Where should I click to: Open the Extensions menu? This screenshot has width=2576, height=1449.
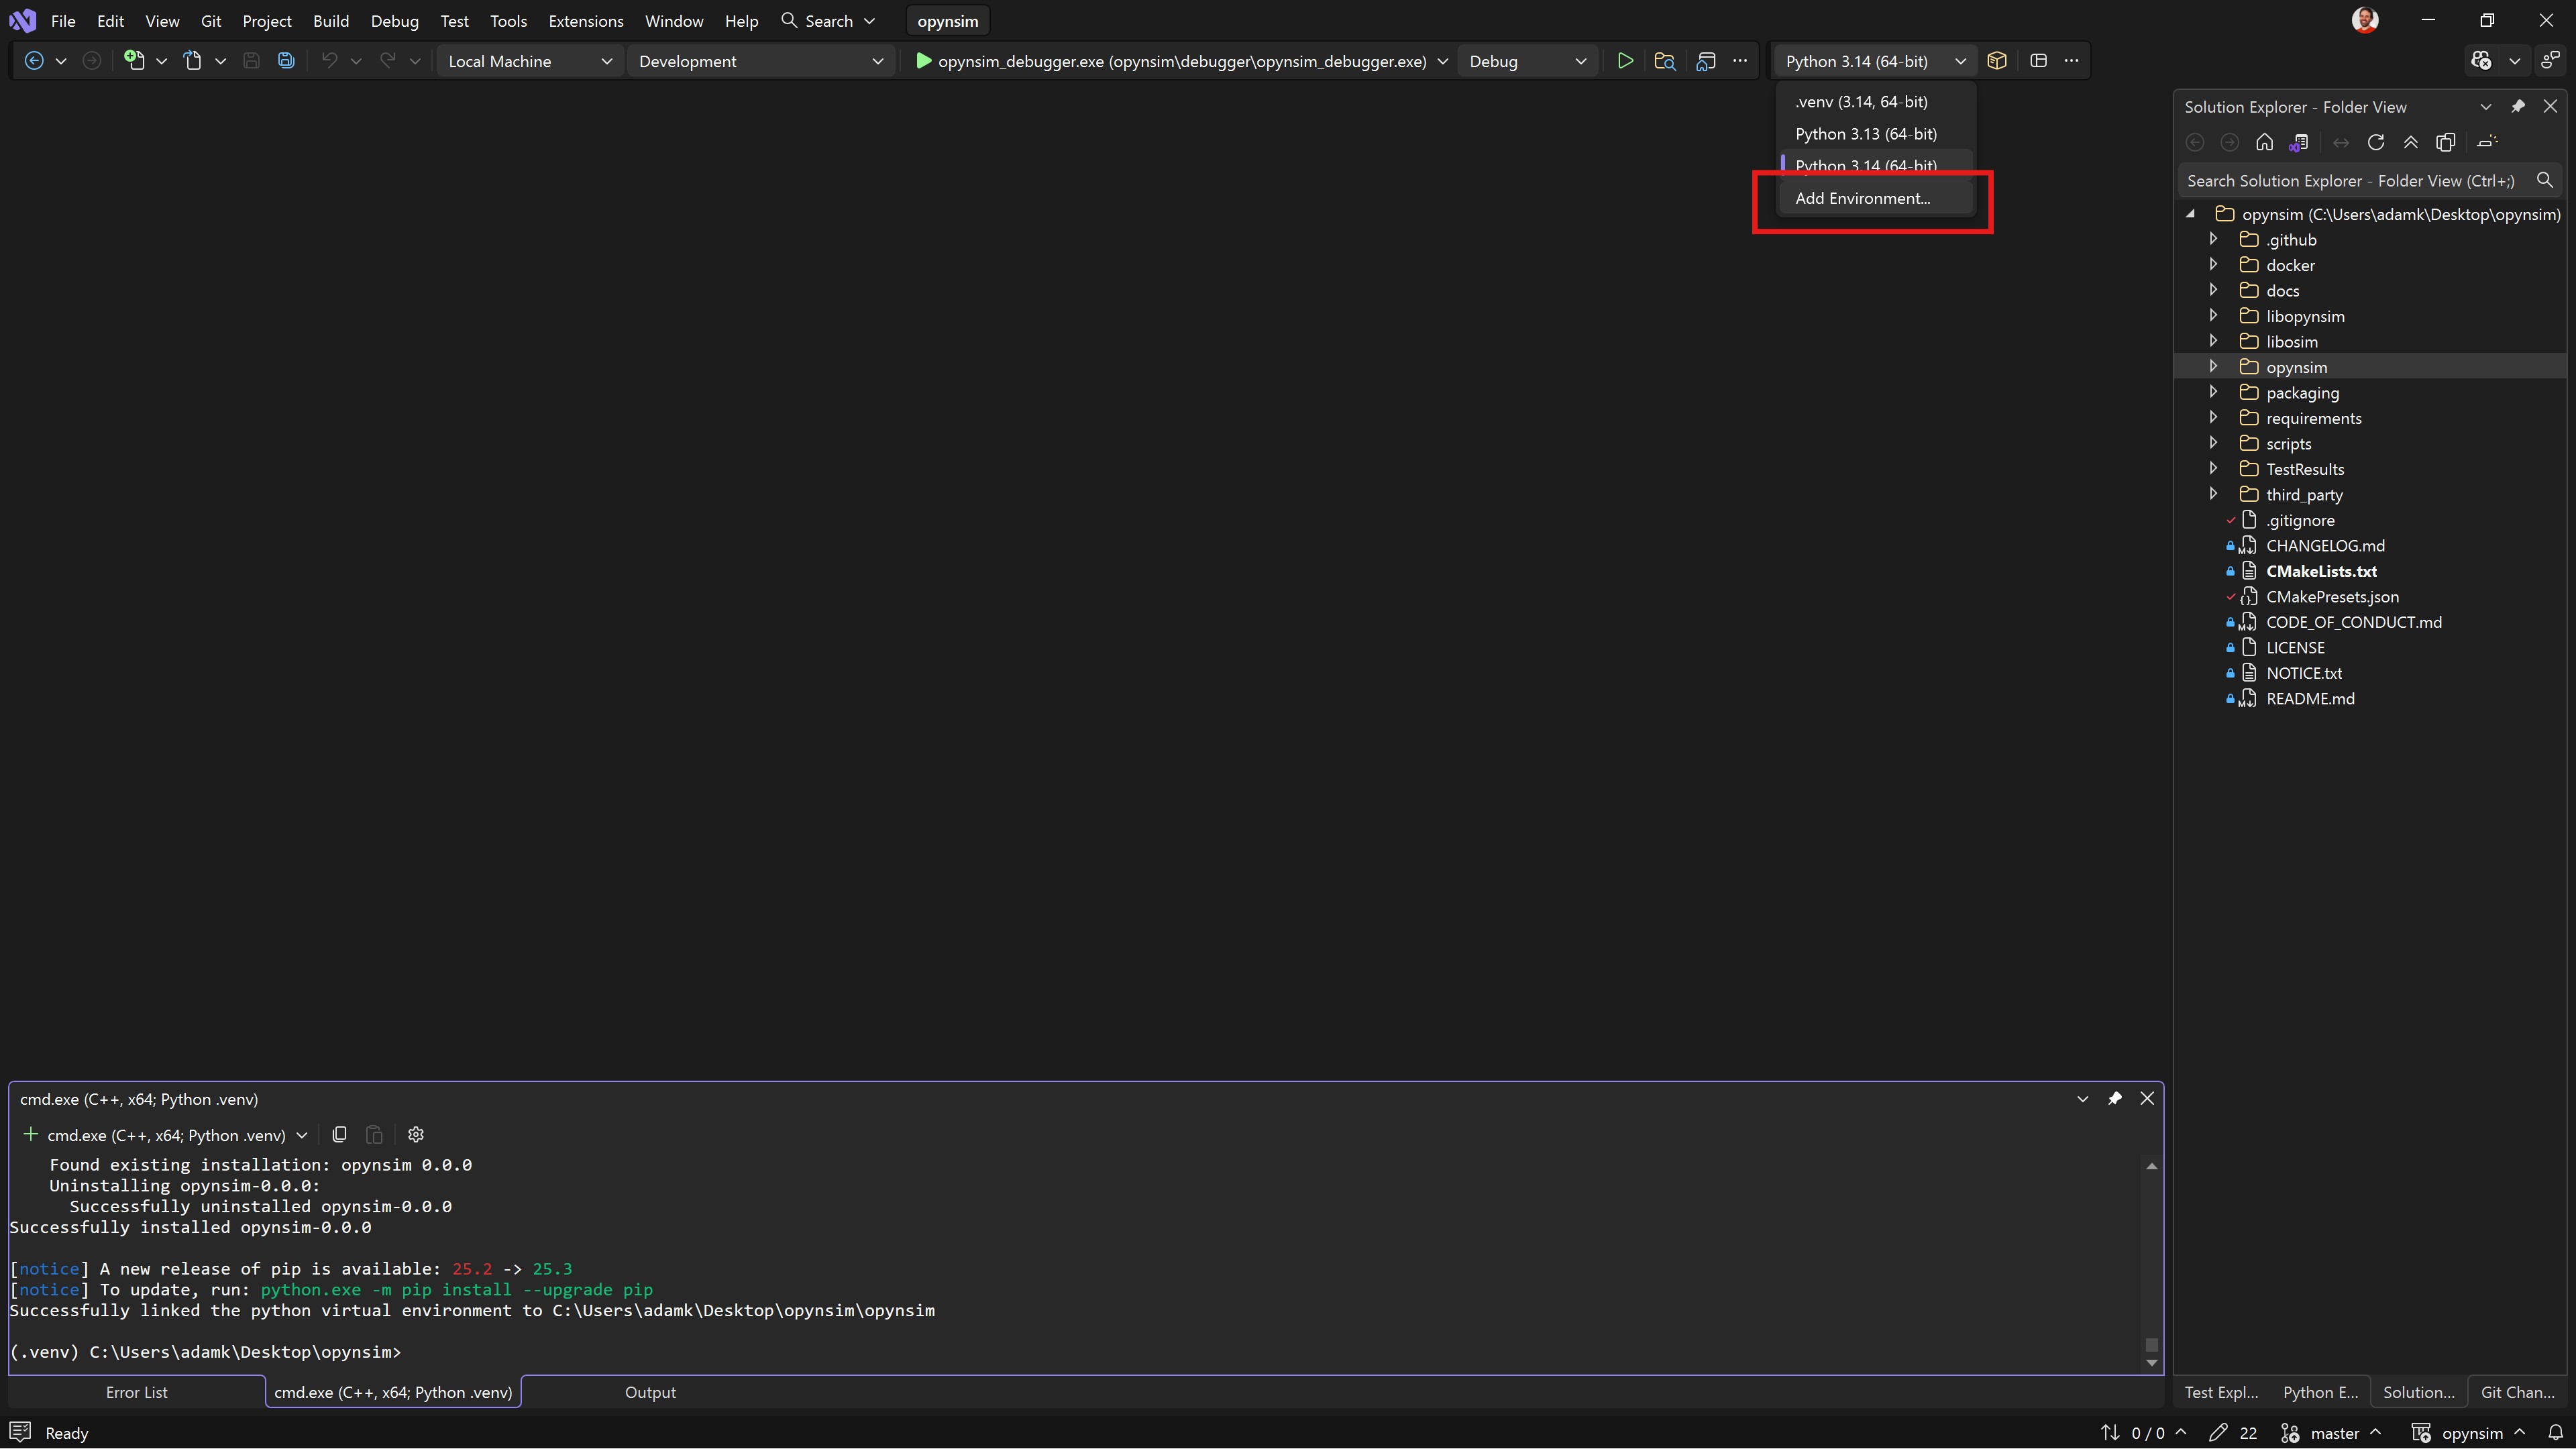click(x=585, y=21)
